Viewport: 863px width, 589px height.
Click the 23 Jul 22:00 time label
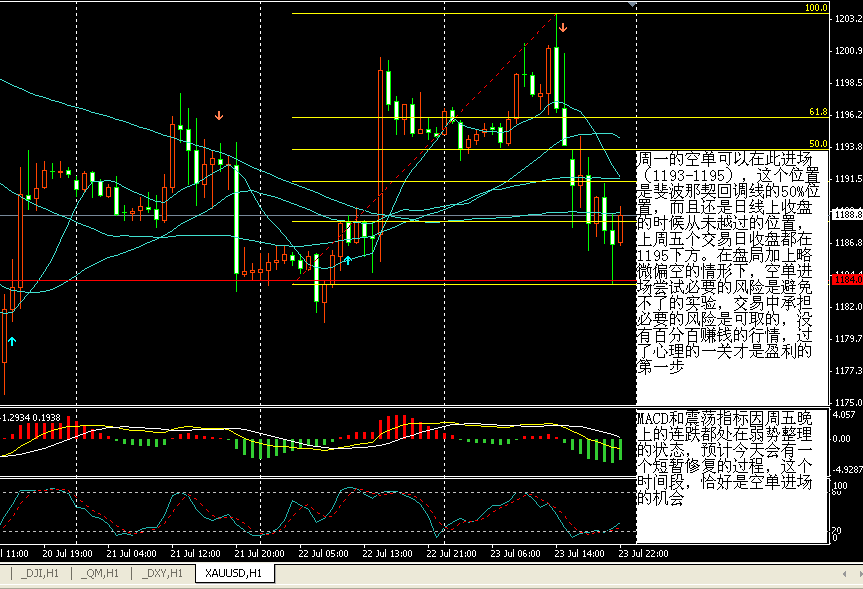643,553
